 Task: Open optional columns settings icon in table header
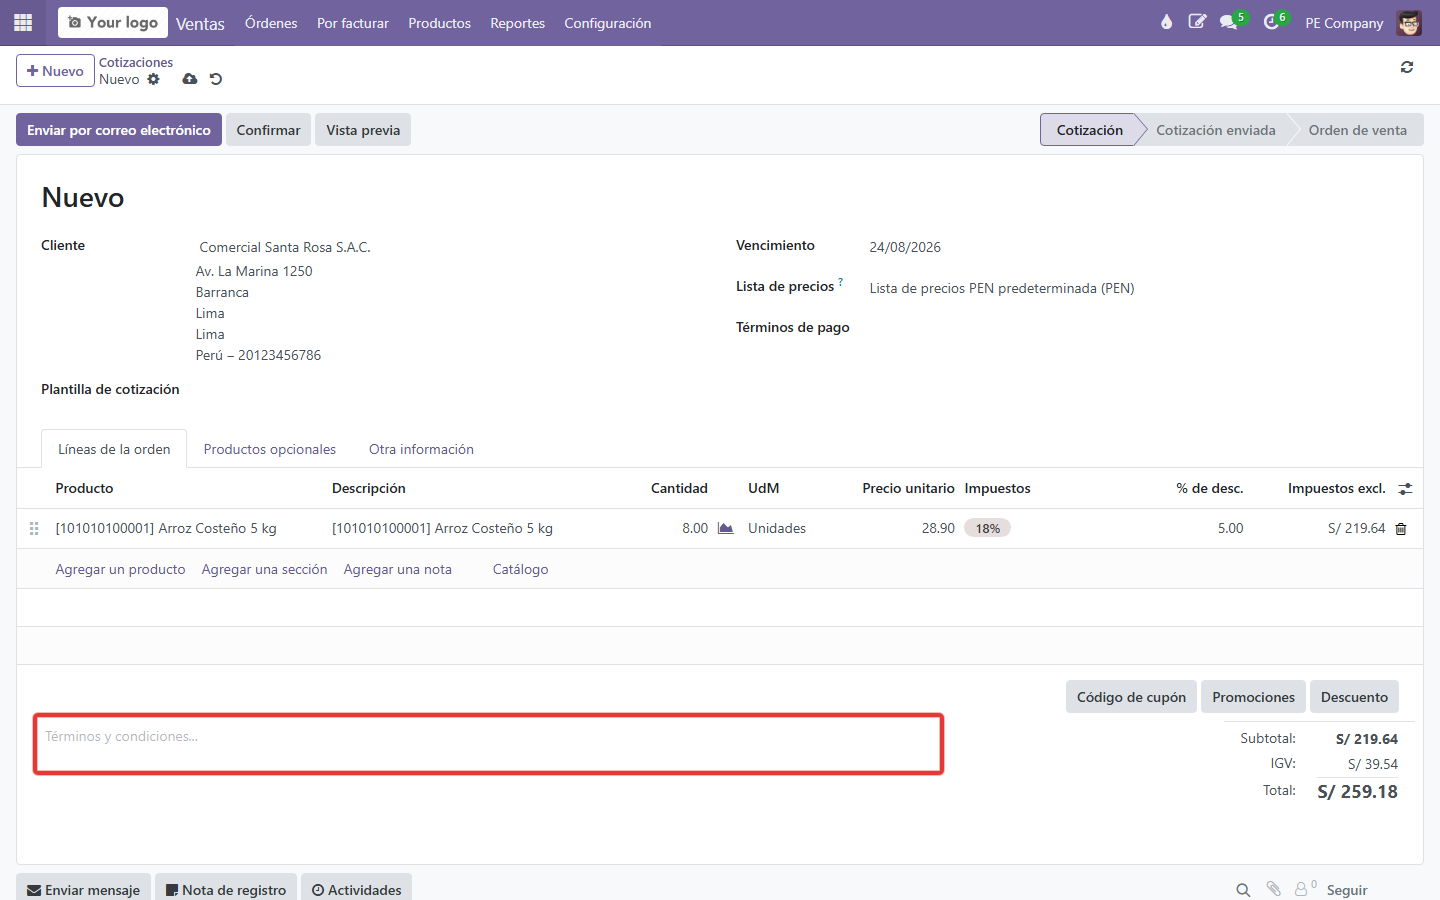click(x=1405, y=489)
